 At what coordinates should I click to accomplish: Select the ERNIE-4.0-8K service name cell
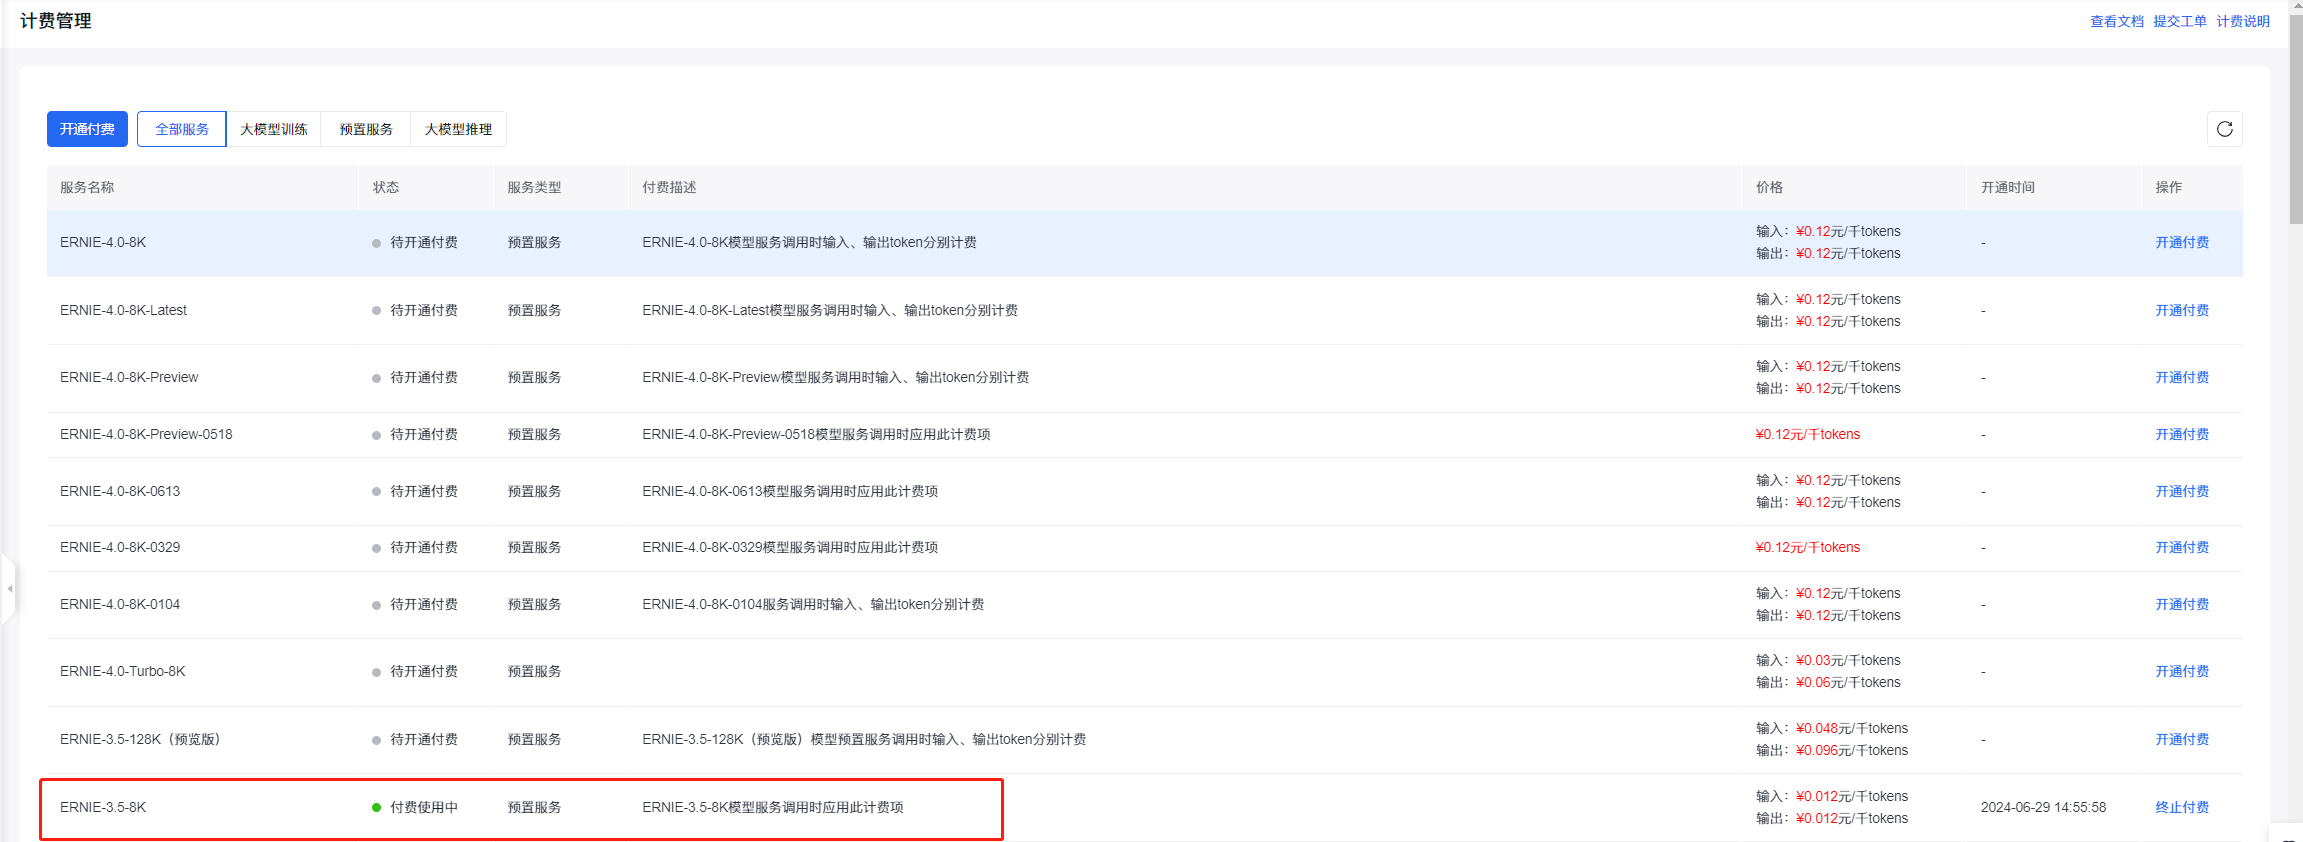103,243
